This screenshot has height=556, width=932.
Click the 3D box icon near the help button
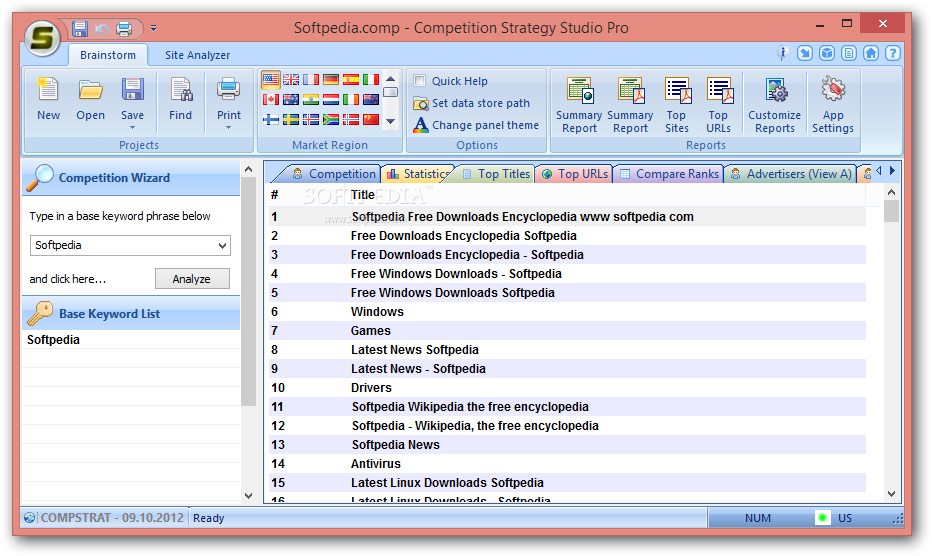(827, 54)
